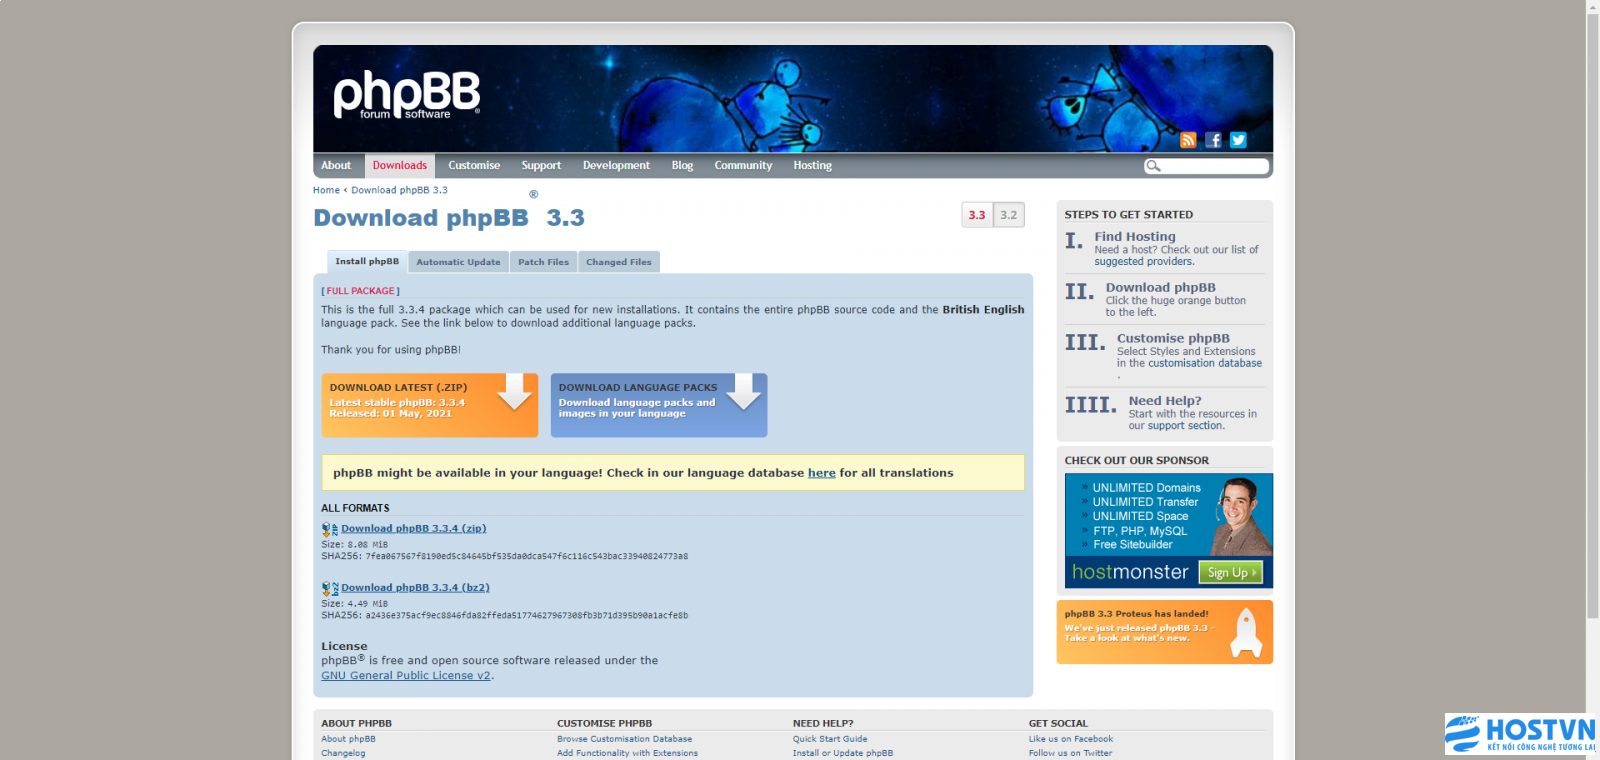This screenshot has height=760, width=1600.
Task: Open the Support menu
Action: (x=541, y=166)
